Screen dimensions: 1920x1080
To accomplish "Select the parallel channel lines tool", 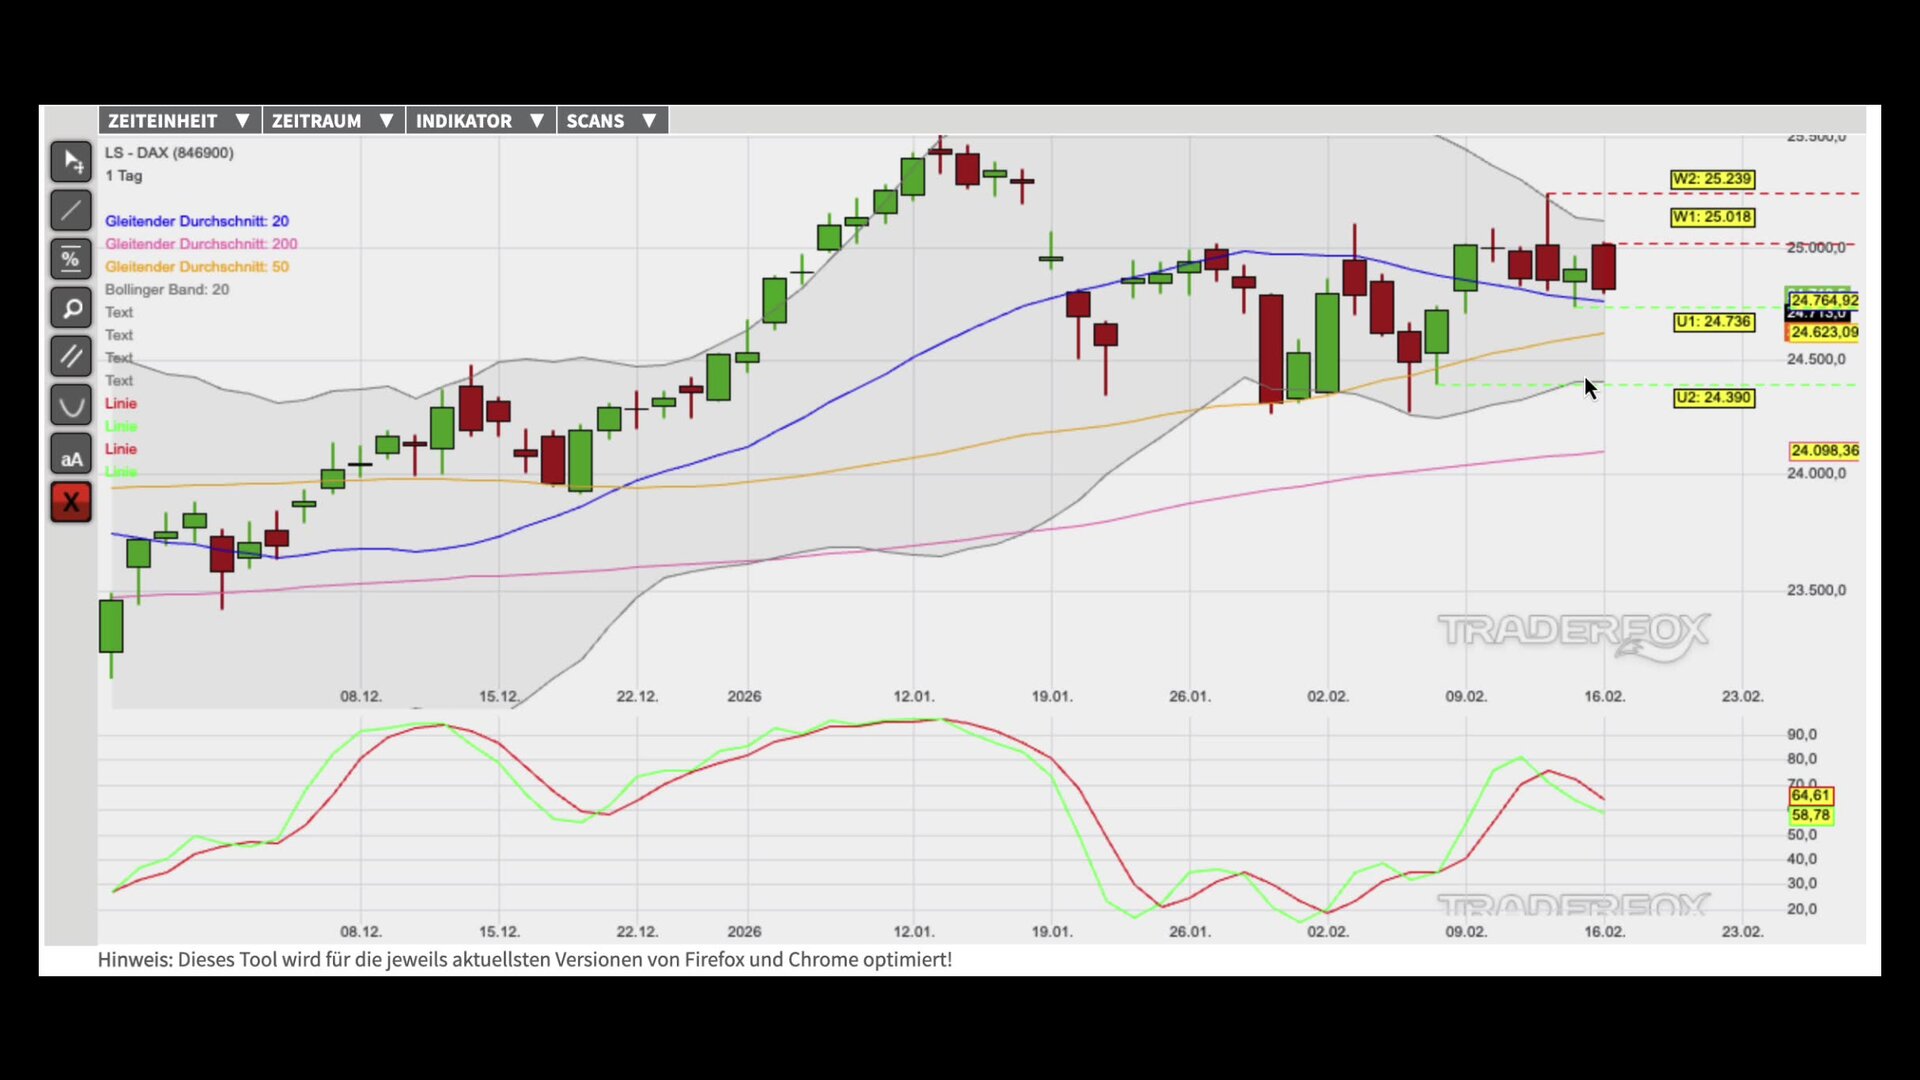I will click(71, 356).
